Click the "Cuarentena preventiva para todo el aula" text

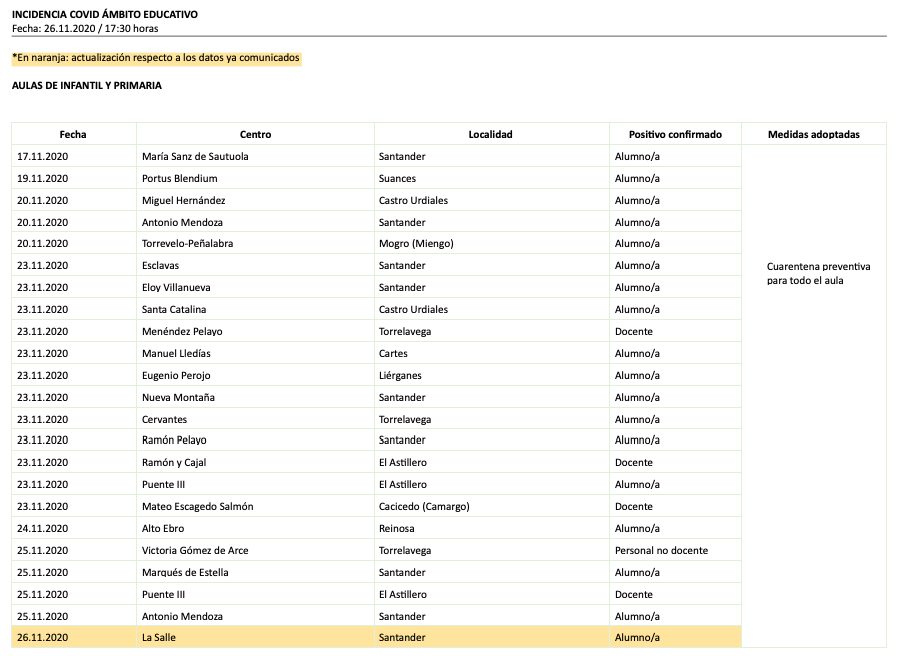pyautogui.click(x=818, y=273)
